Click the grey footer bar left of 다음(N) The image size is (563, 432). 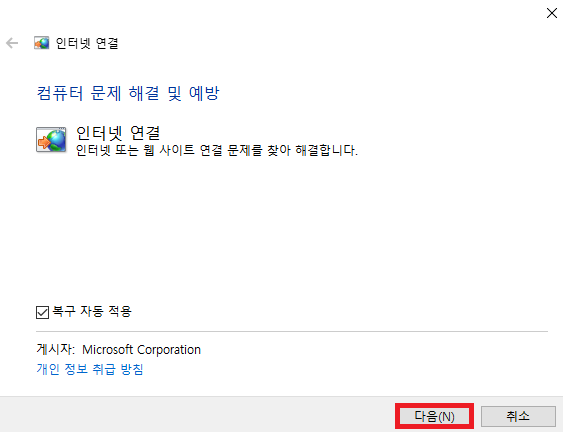197,415
